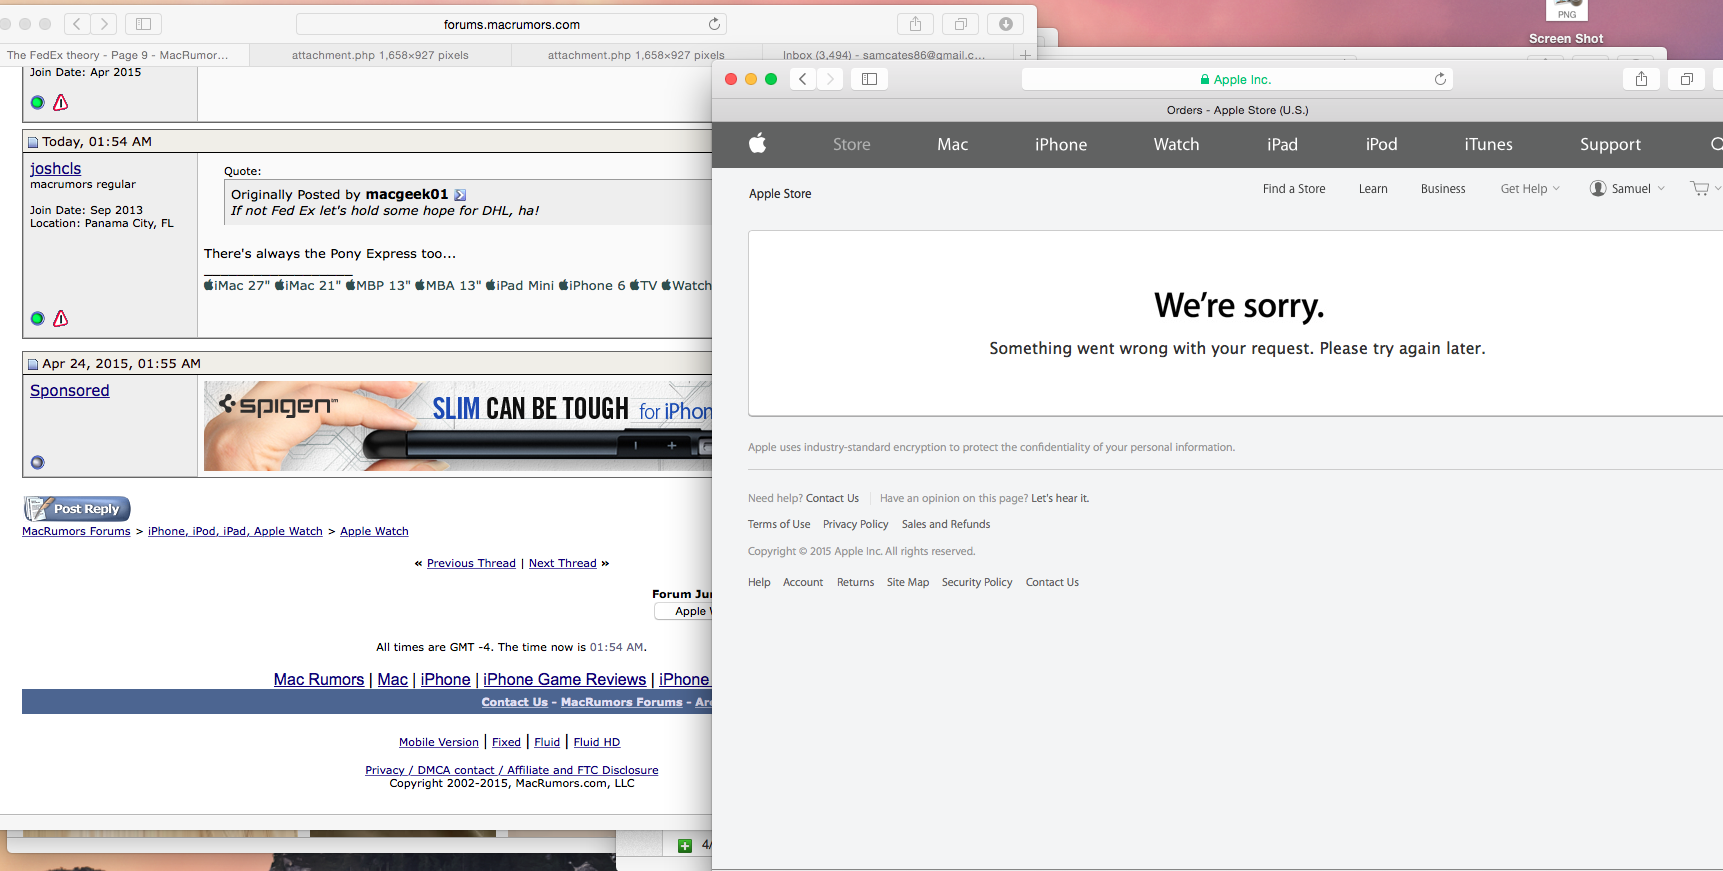Open the iTunes section in the Apple navigation
Image resolution: width=1723 pixels, height=871 pixels.
pos(1488,144)
